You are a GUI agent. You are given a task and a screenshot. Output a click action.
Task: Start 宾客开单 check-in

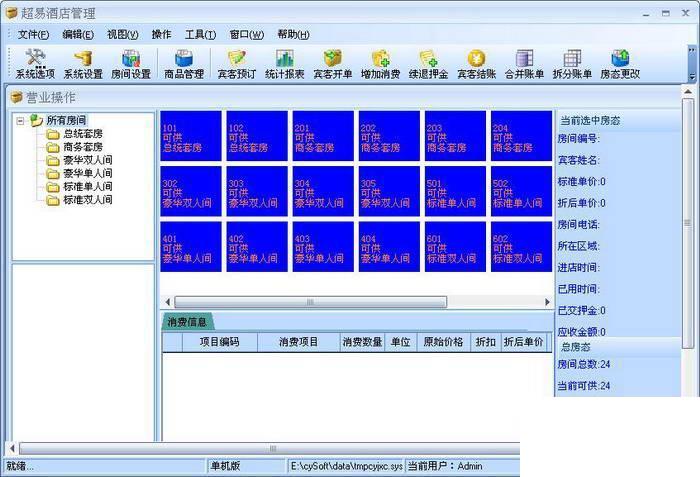[x=333, y=64]
